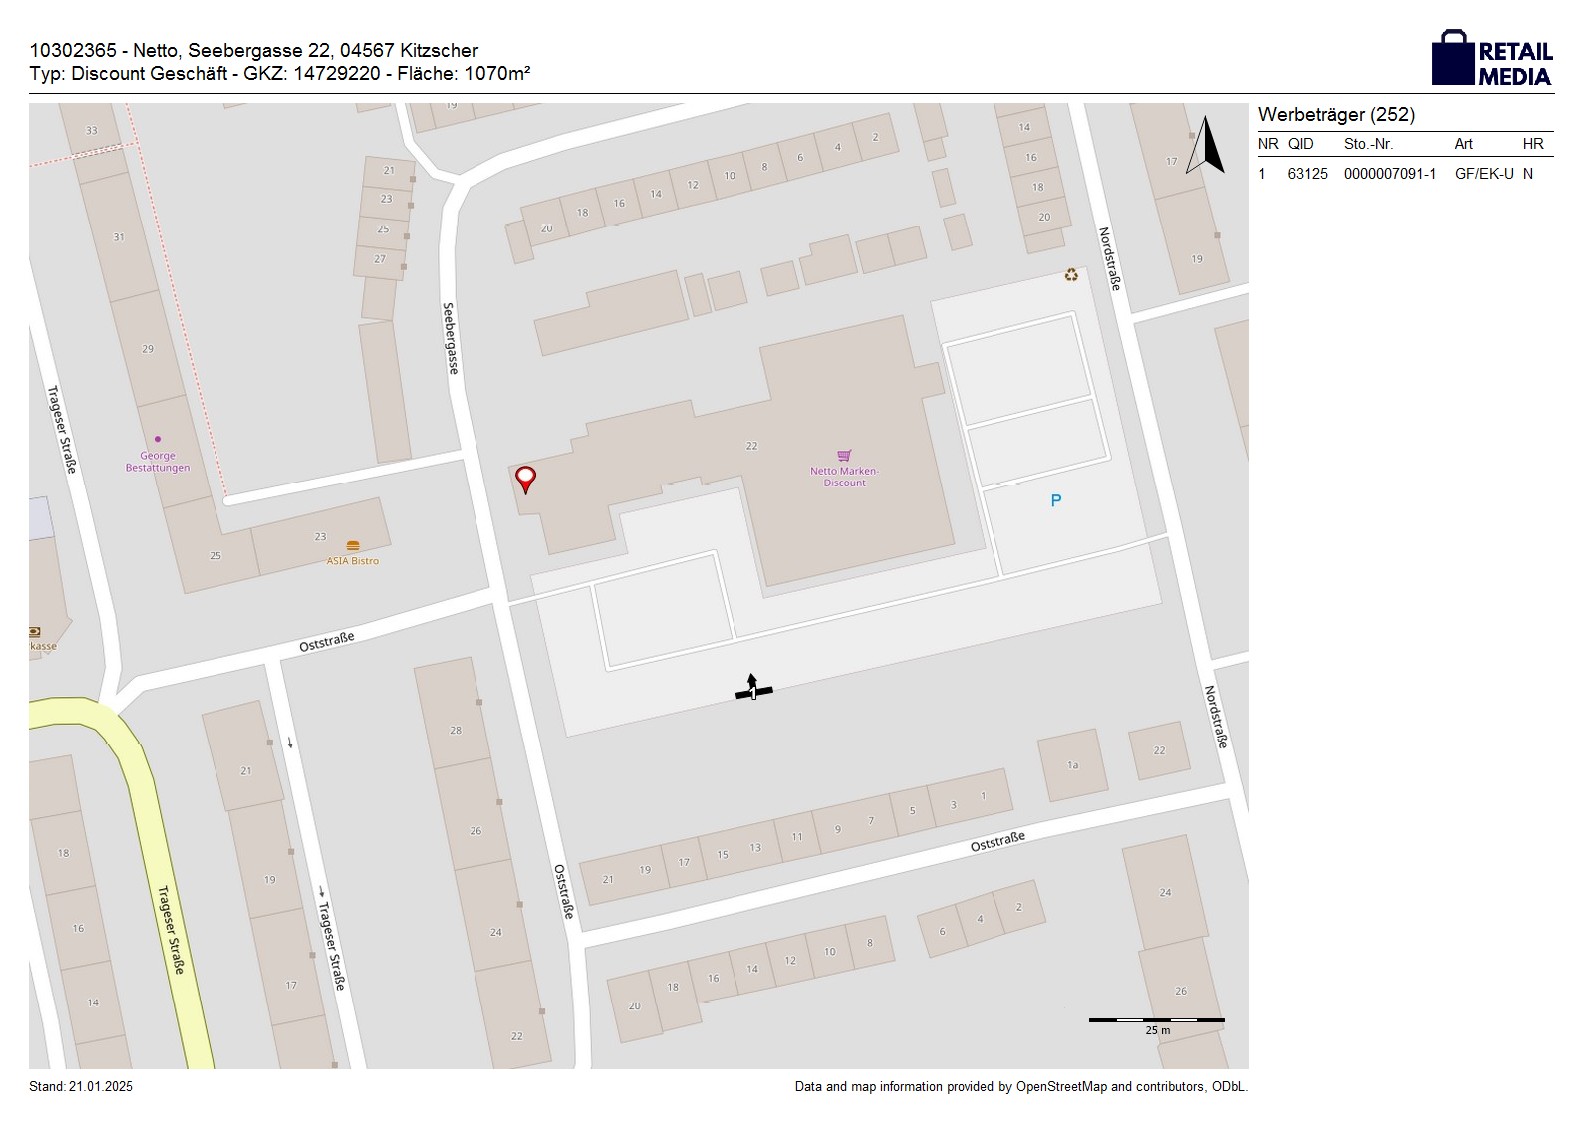
Task: Click the Retail Media logo
Action: point(1492,58)
